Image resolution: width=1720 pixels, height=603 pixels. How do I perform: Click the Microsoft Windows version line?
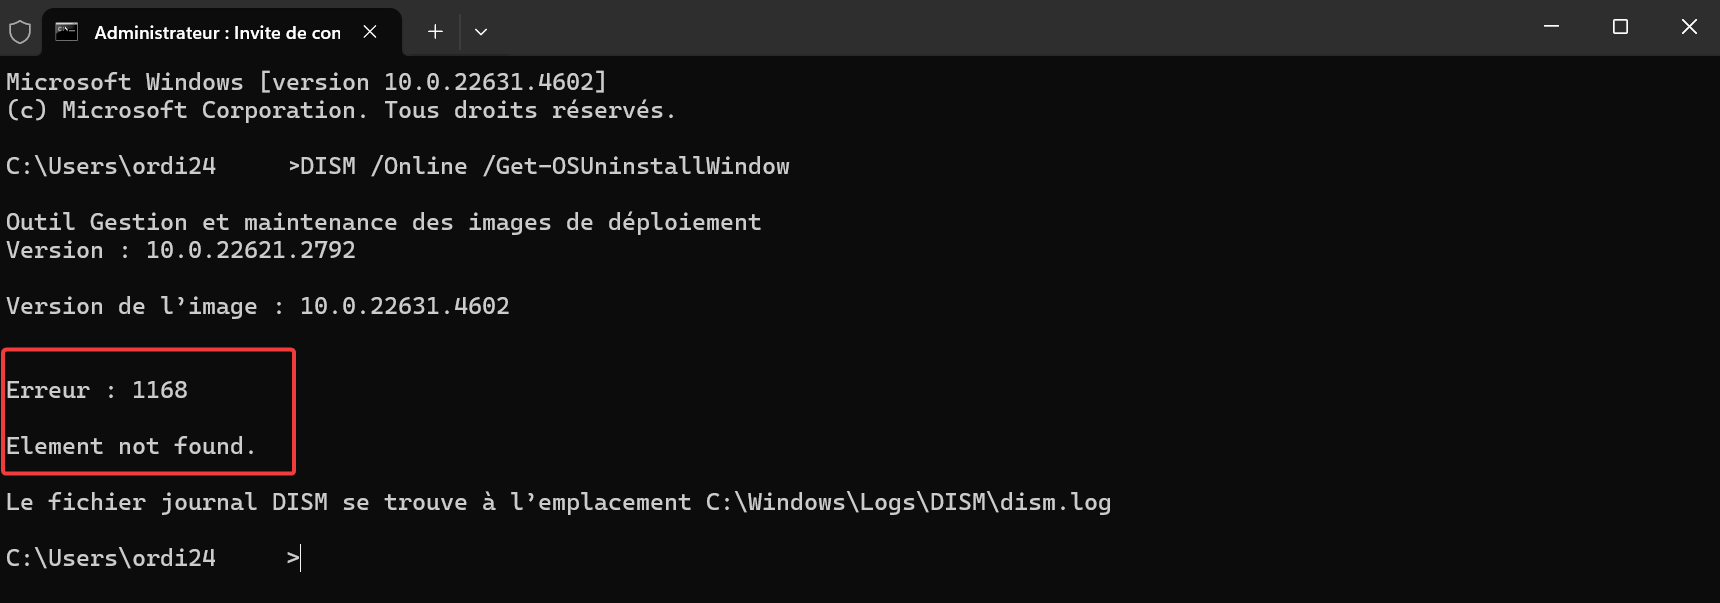tap(306, 82)
